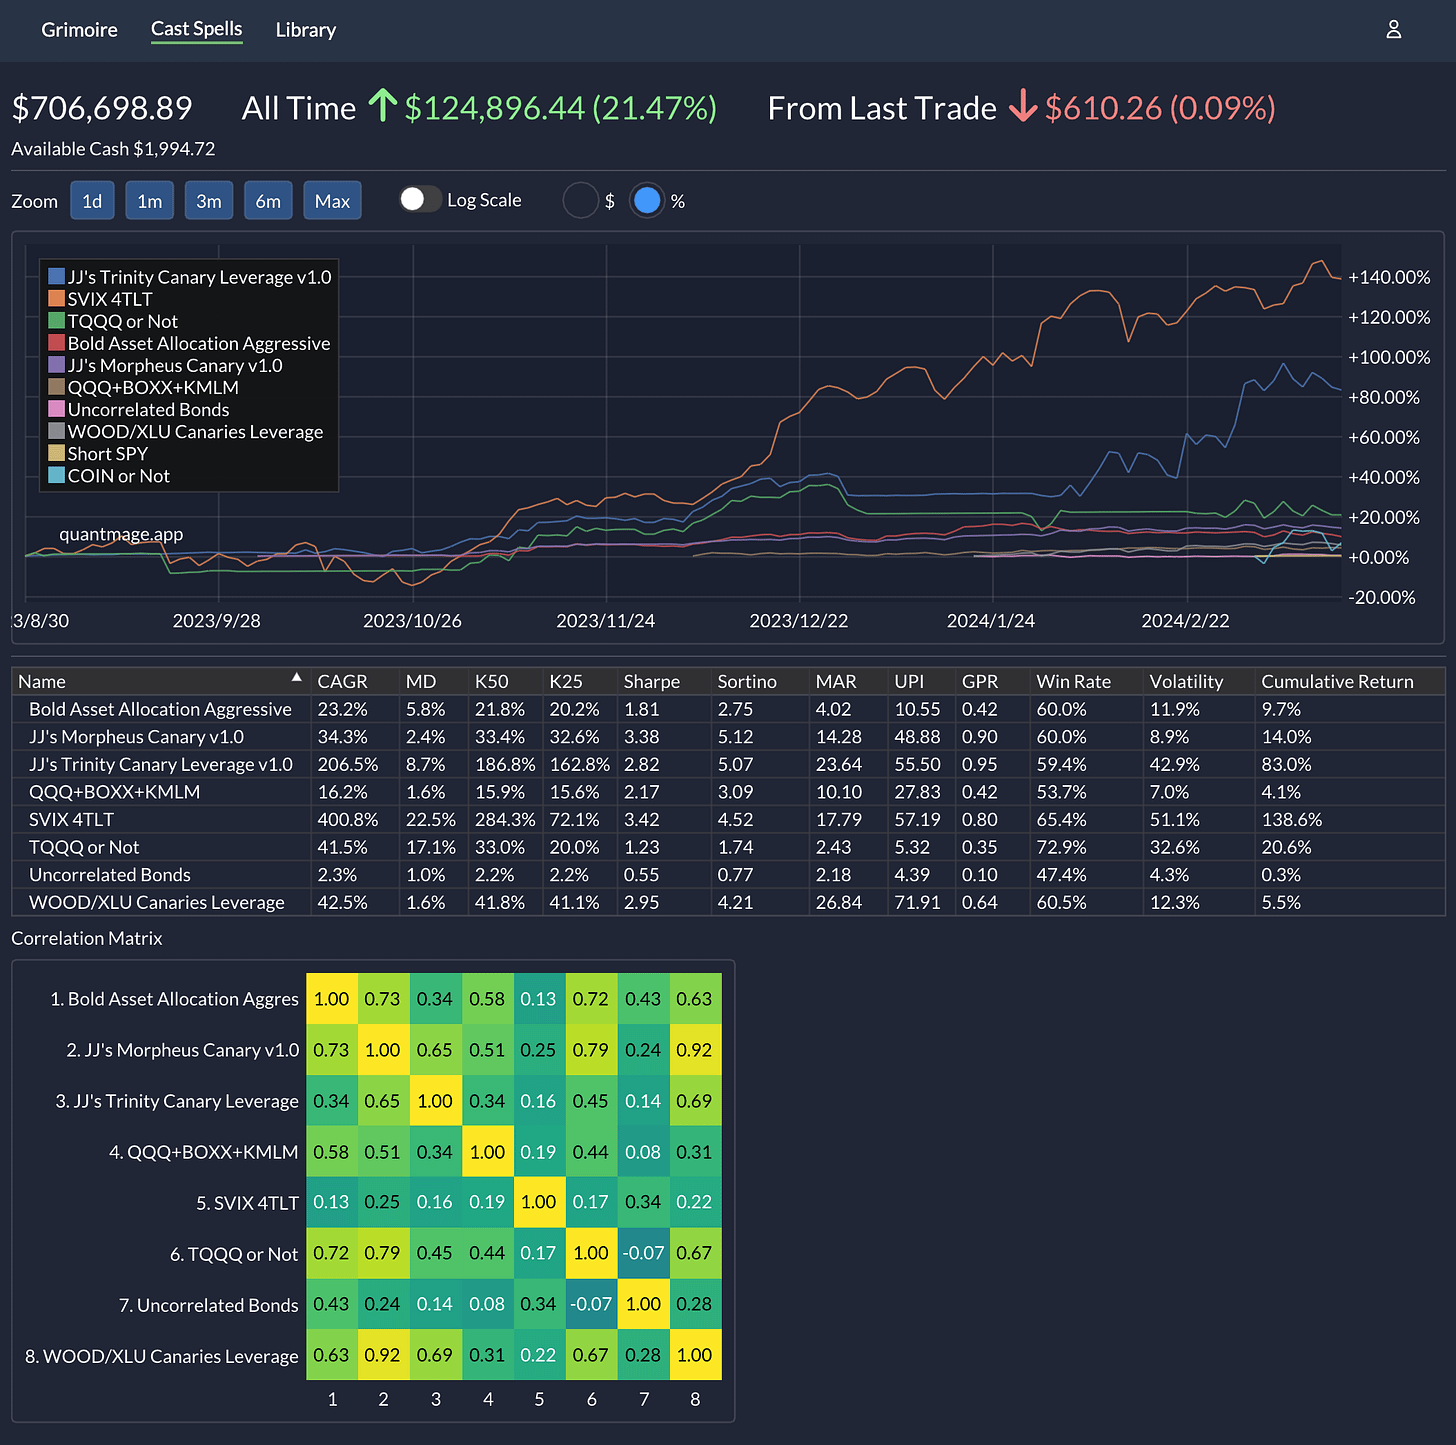Toggle SVIX 4TLT legend color box
The width and height of the screenshot is (1456, 1445).
tap(57, 299)
